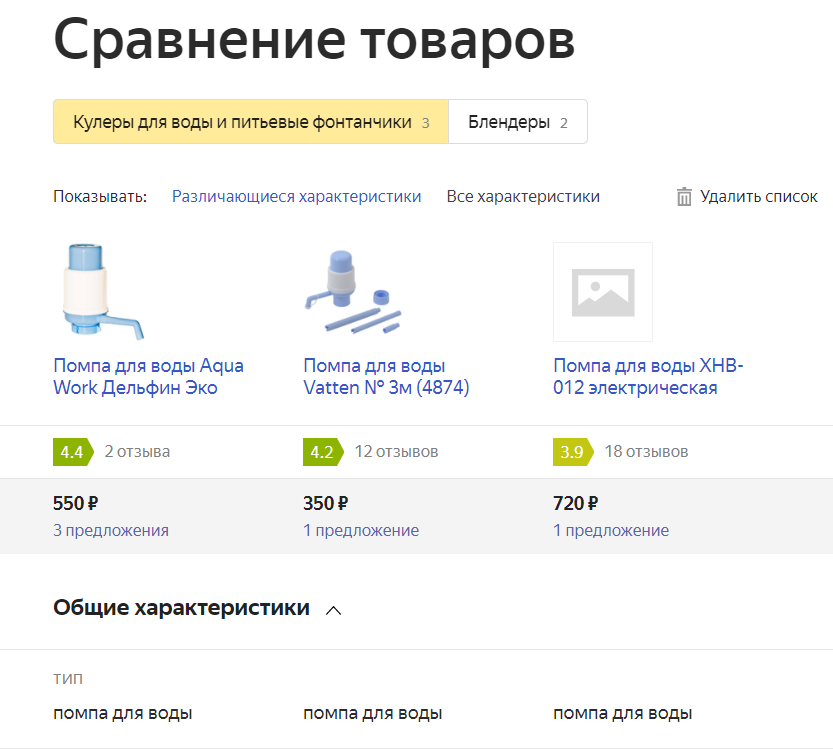
Task: Click the 3.9 rating badge
Action: 573,452
